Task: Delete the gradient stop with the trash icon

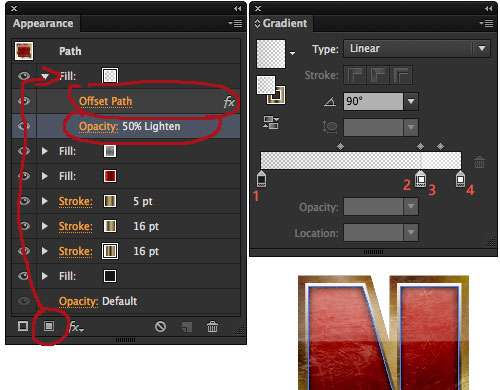Action: tap(479, 162)
